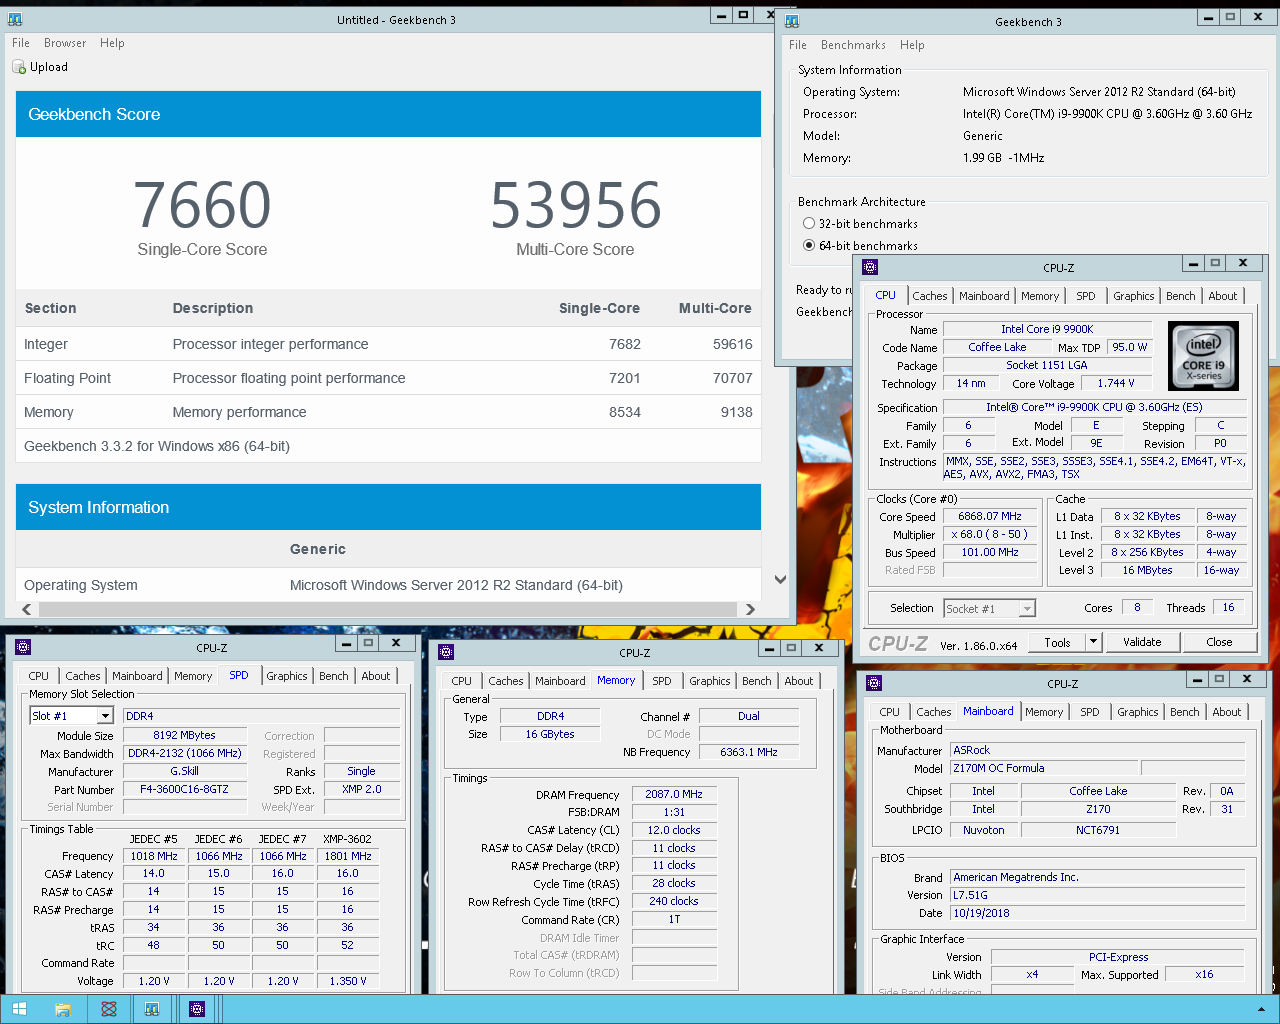Click the CPU-Z title bar icon of the Motherboard window
1280x1024 pixels.
(874, 683)
